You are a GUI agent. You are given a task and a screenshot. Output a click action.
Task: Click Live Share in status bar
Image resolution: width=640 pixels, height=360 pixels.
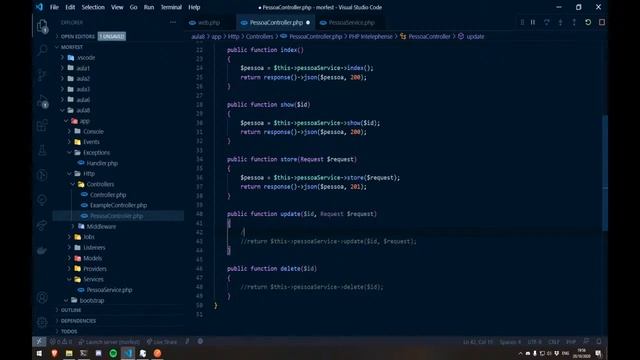162,341
